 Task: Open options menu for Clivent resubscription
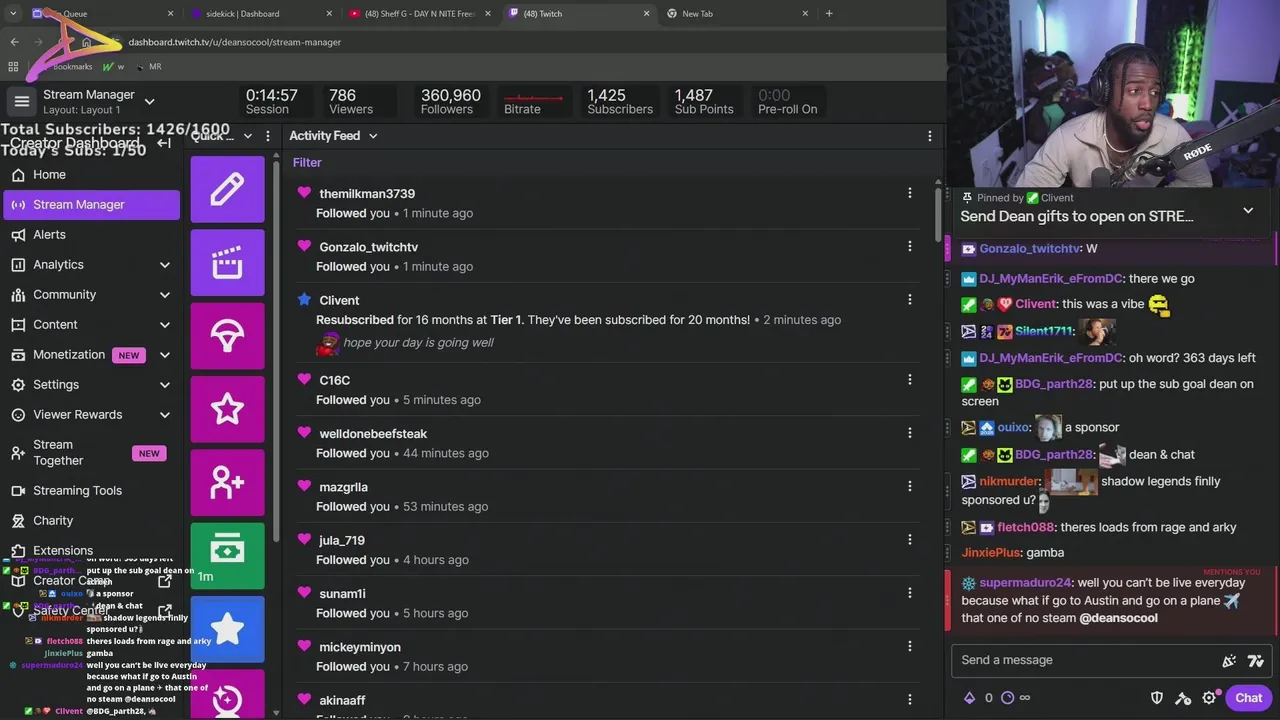(909, 300)
